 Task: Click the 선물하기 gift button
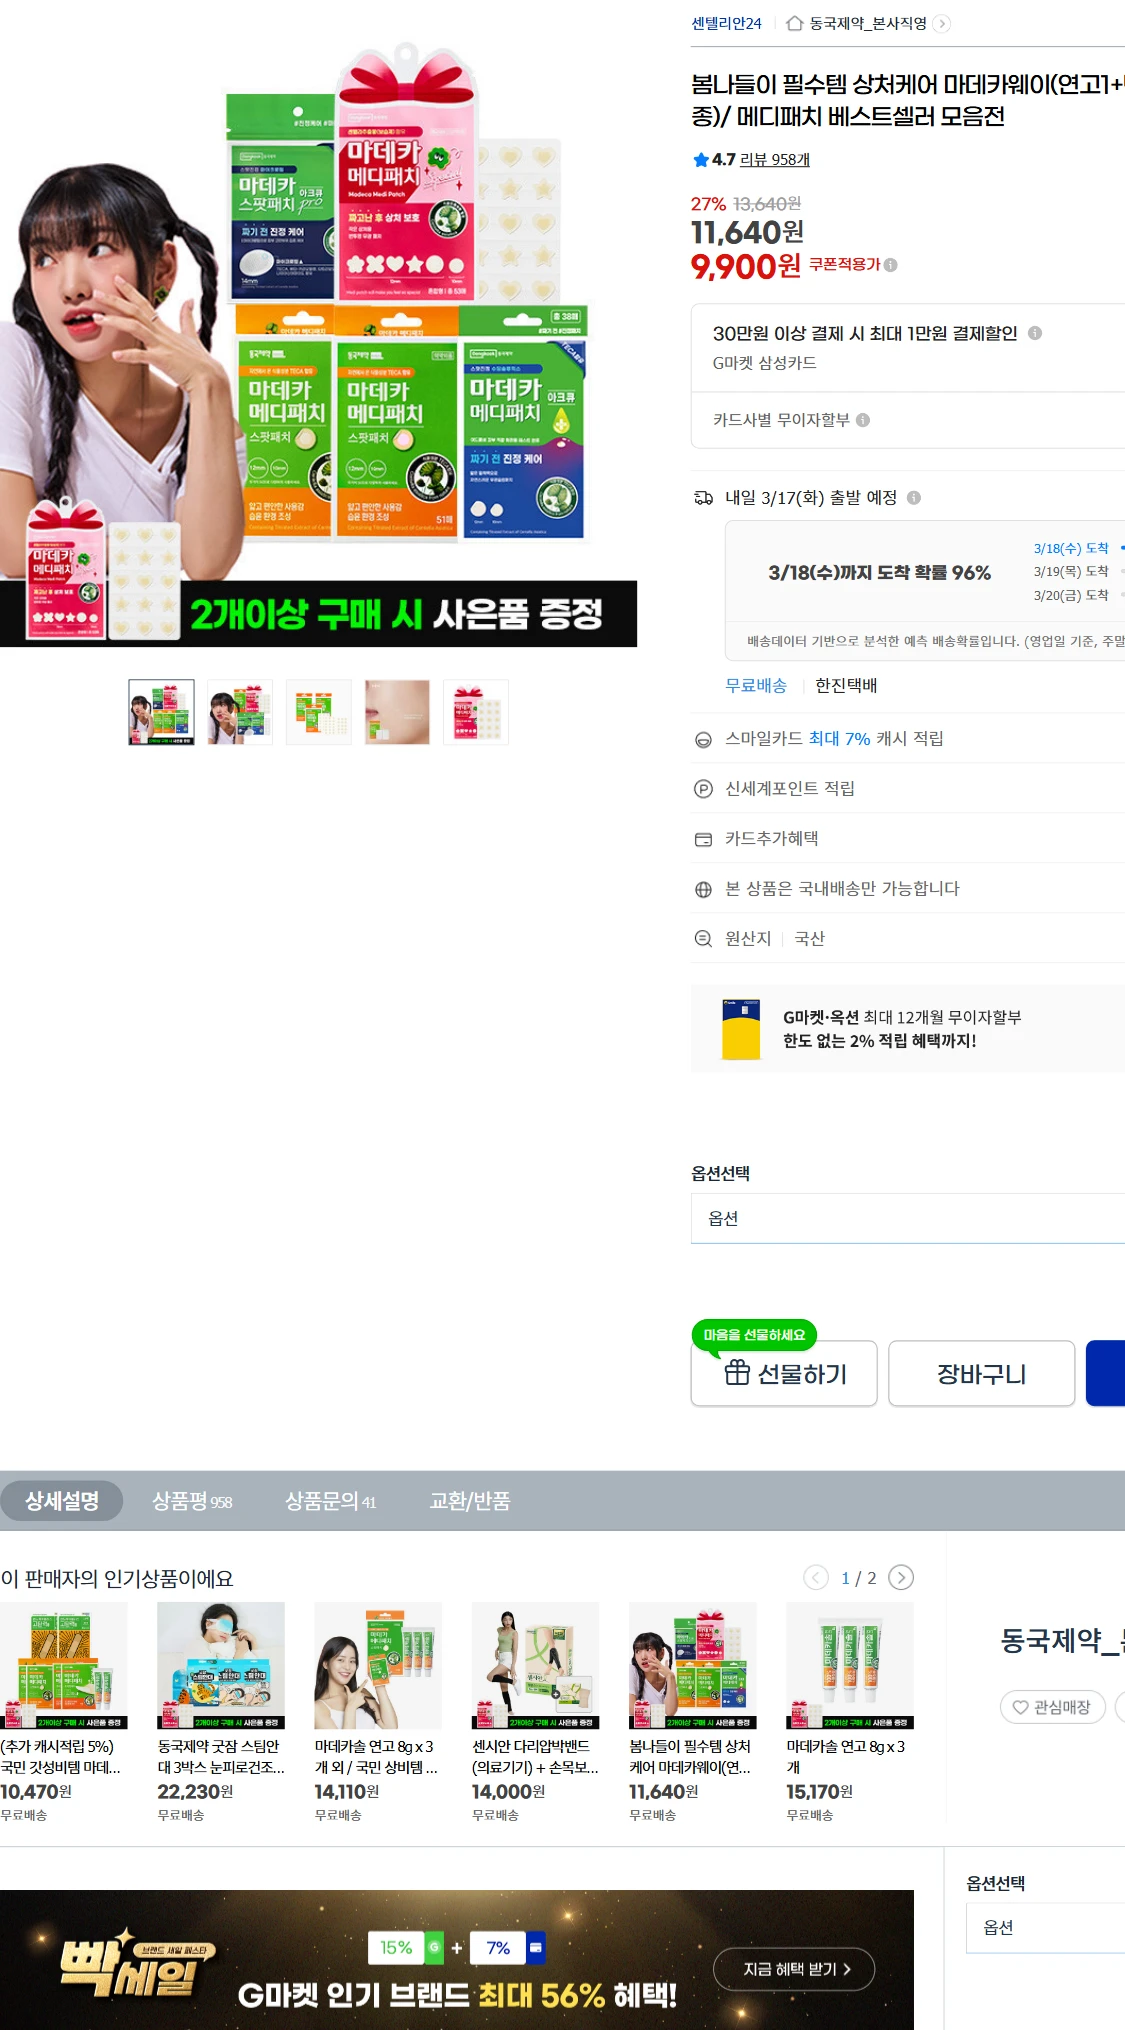coord(784,1374)
